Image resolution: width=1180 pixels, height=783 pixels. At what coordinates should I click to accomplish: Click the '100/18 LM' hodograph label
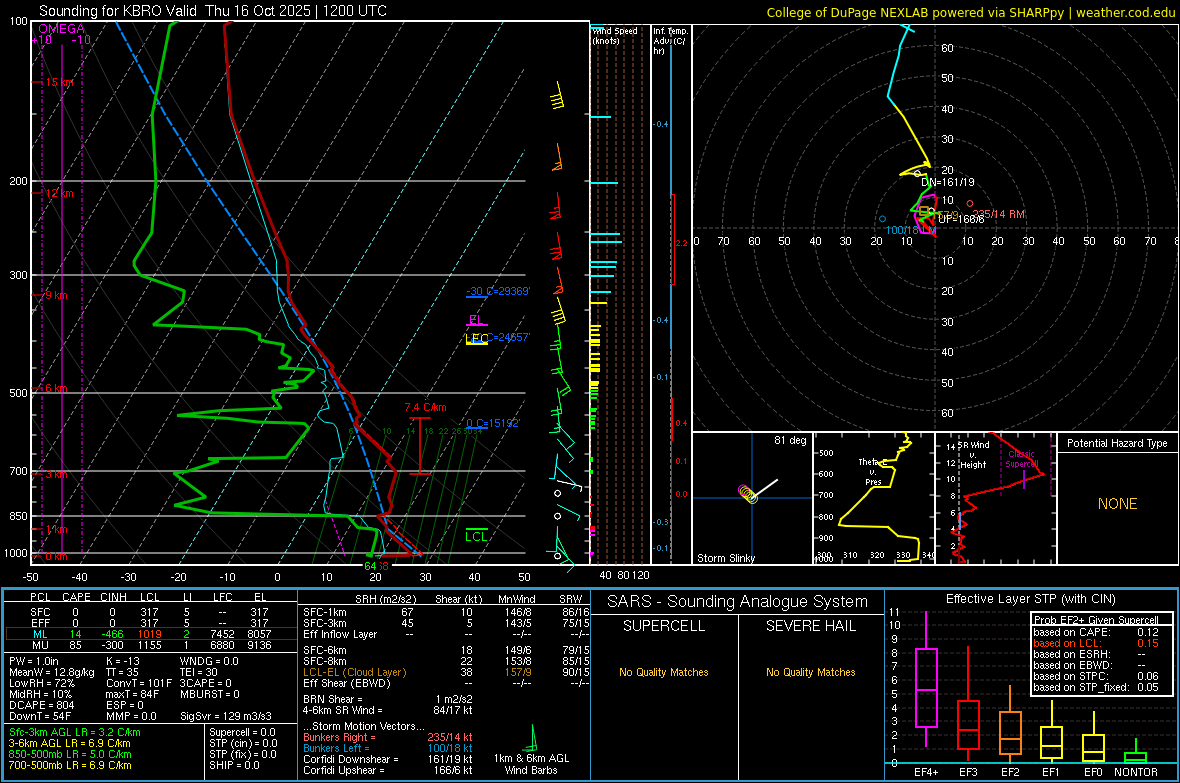coord(911,230)
